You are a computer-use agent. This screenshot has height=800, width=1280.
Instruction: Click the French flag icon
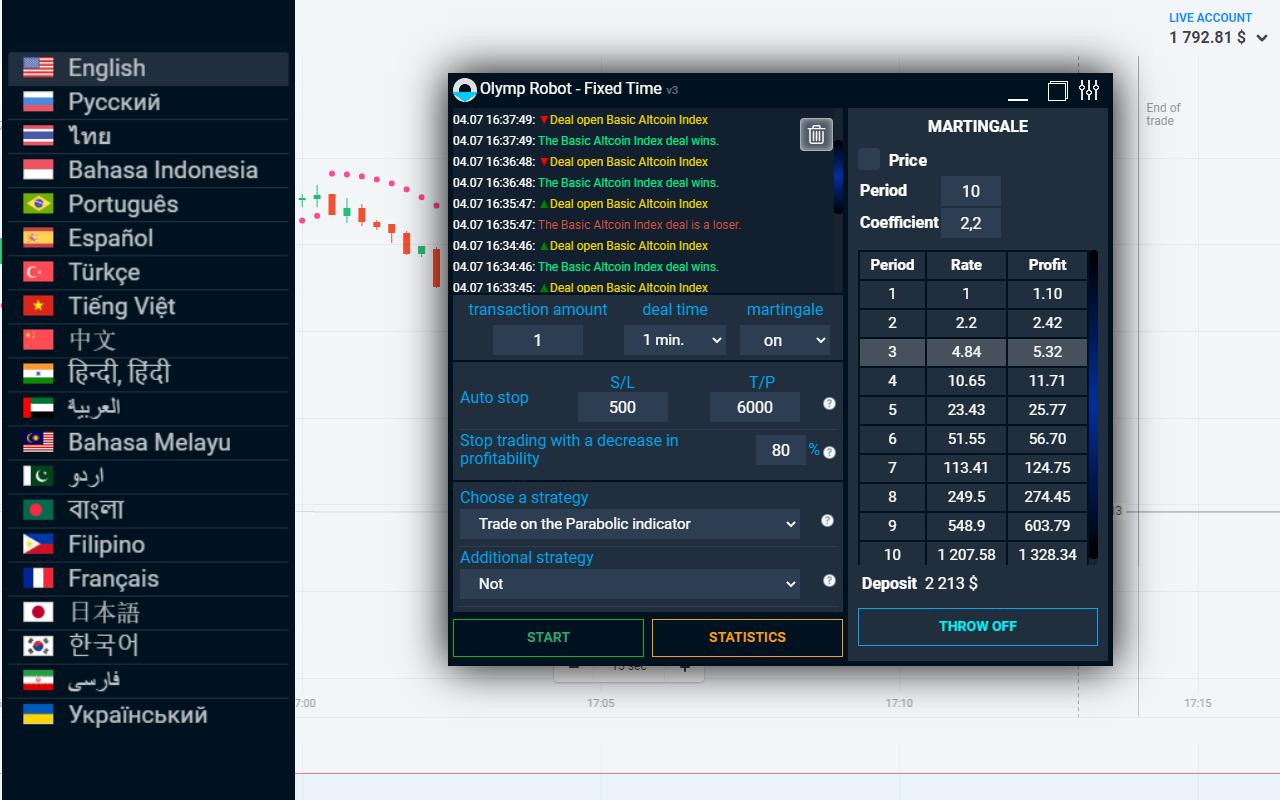point(38,578)
